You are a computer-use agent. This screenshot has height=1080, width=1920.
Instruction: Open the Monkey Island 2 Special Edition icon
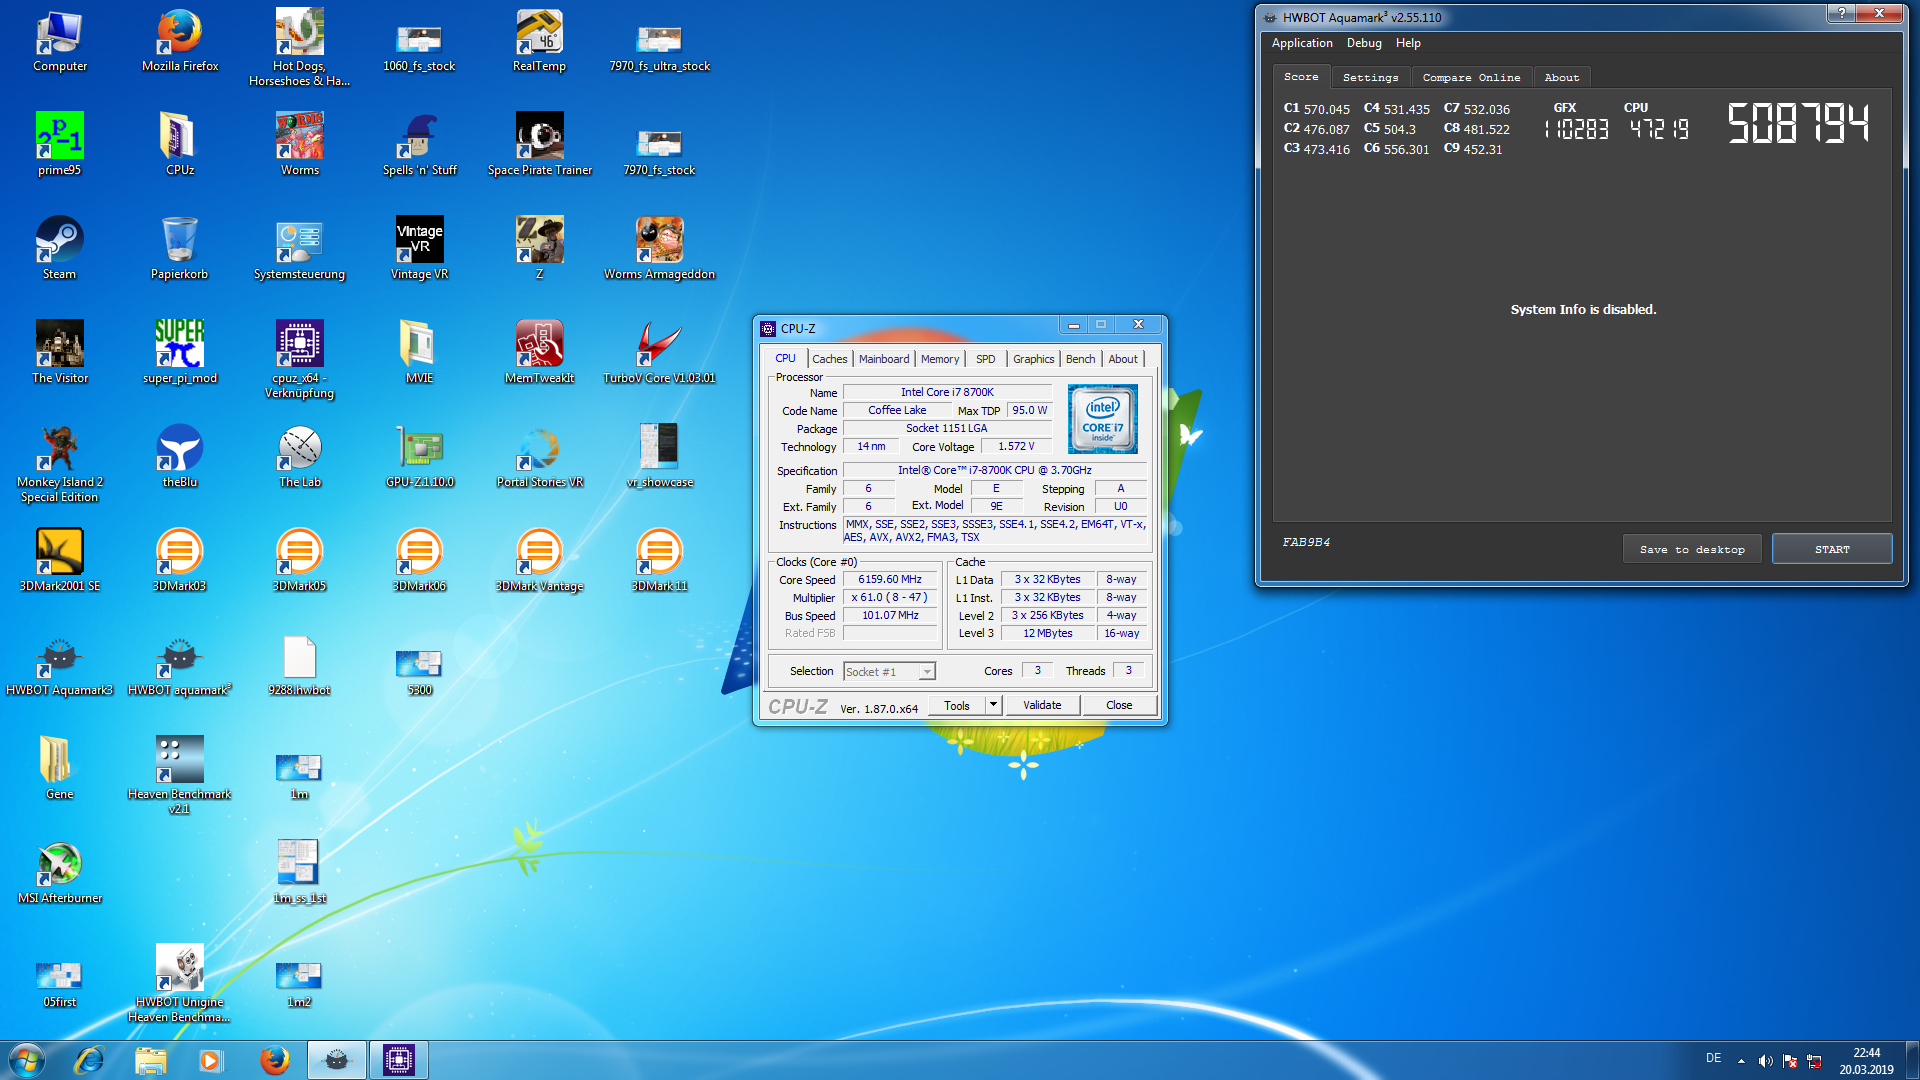point(60,463)
